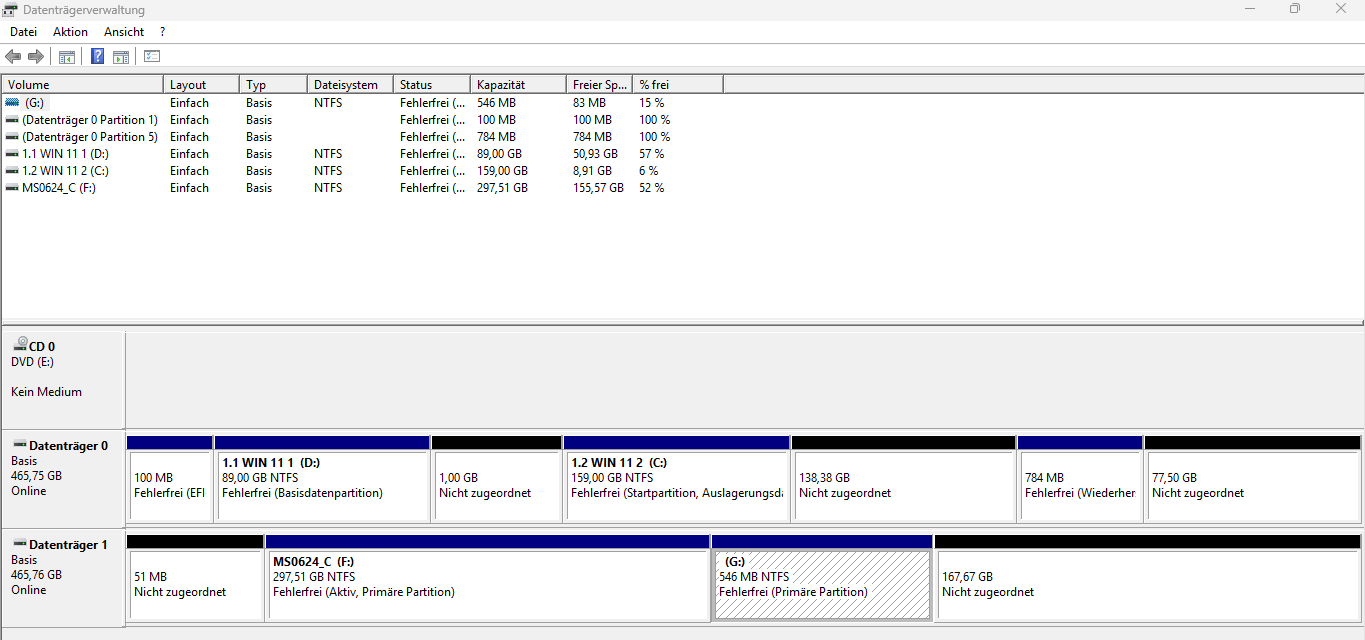Open the Datei menu
This screenshot has width=1365, height=640.
pos(23,32)
